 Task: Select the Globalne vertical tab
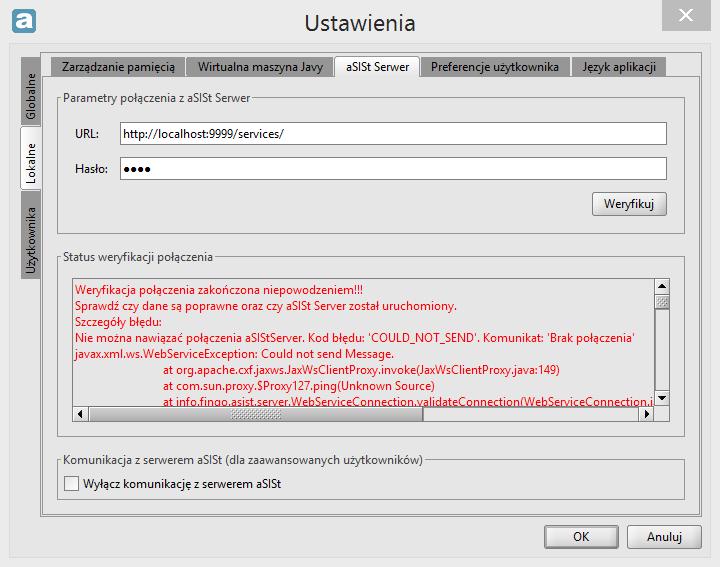point(31,91)
